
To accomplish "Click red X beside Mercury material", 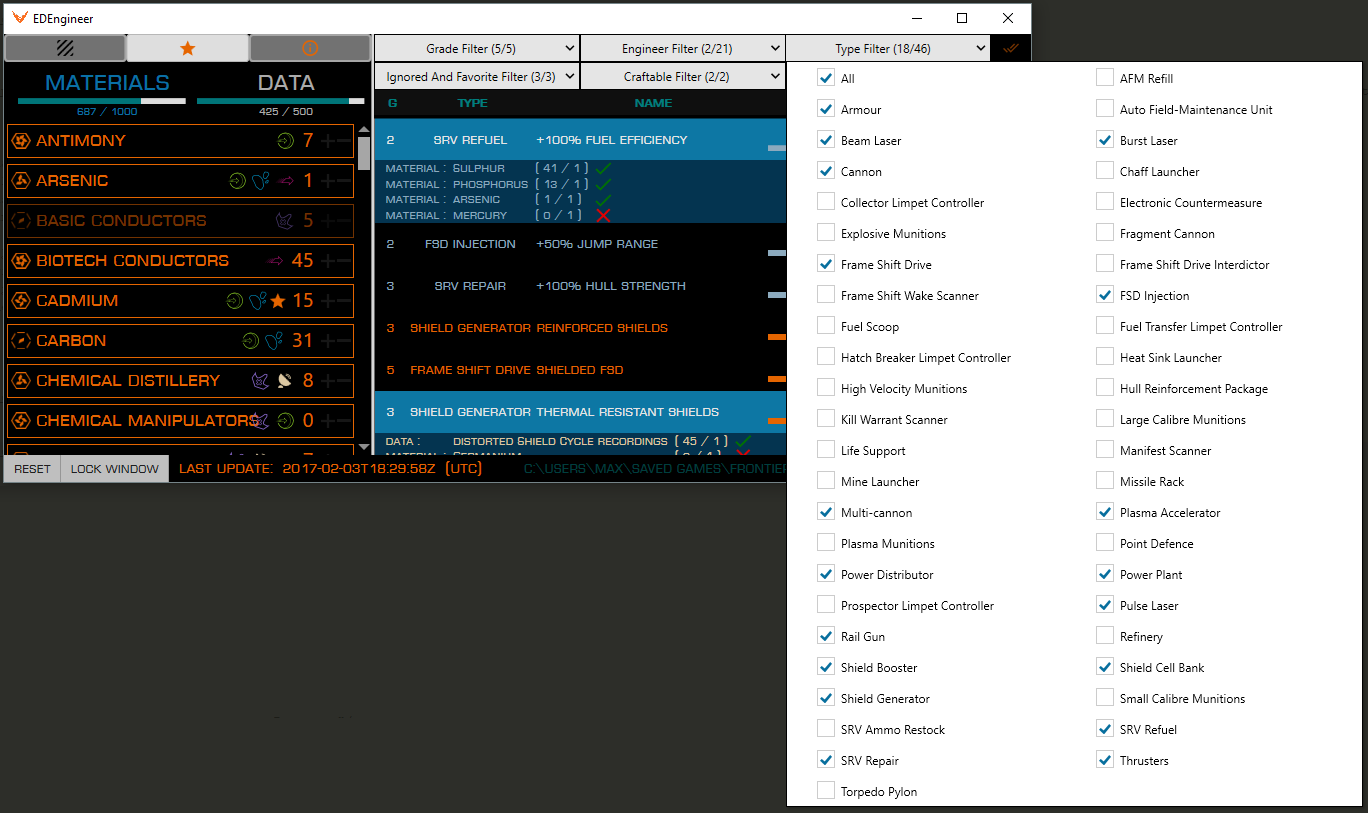I will point(603,215).
